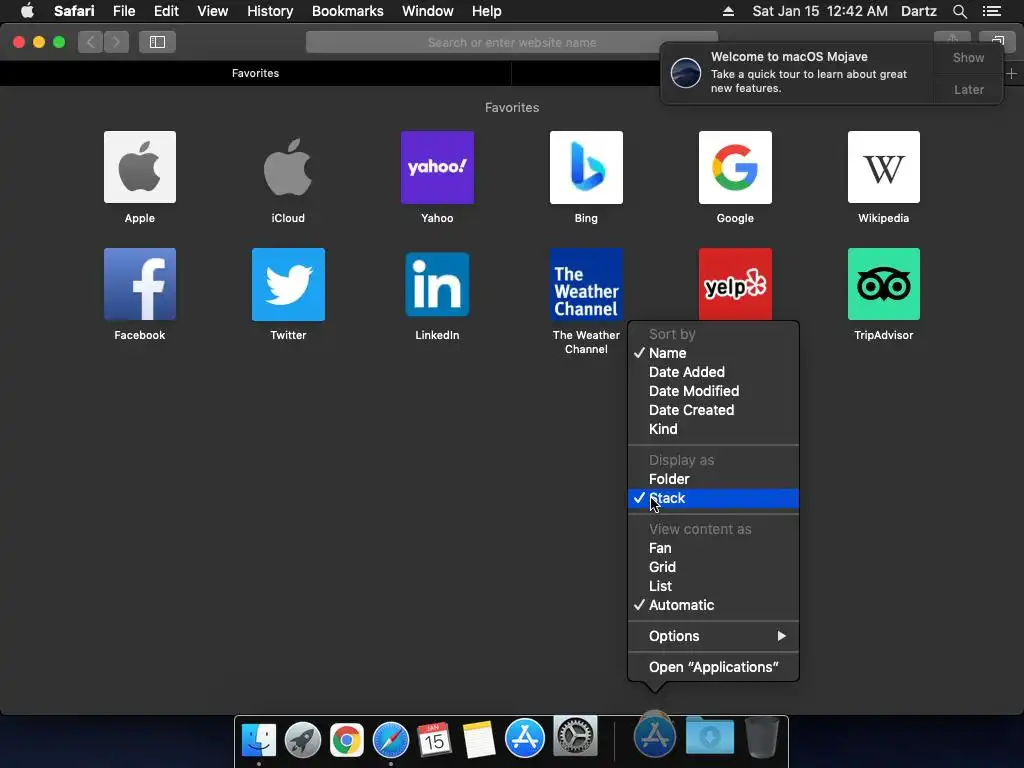1024x768 pixels.
Task: Open a new tab with plus button
Action: (x=1012, y=73)
